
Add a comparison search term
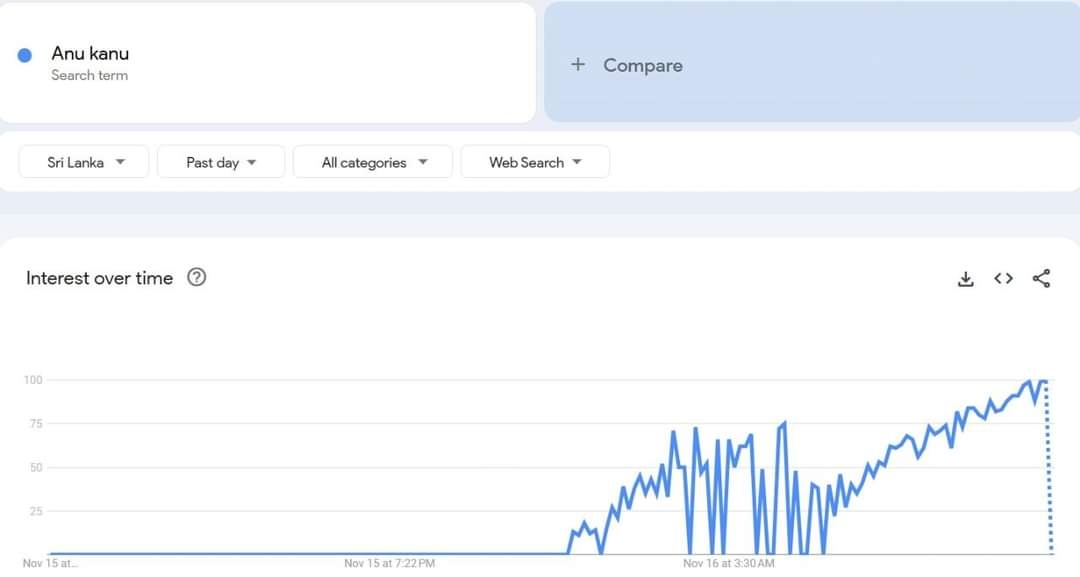812,63
